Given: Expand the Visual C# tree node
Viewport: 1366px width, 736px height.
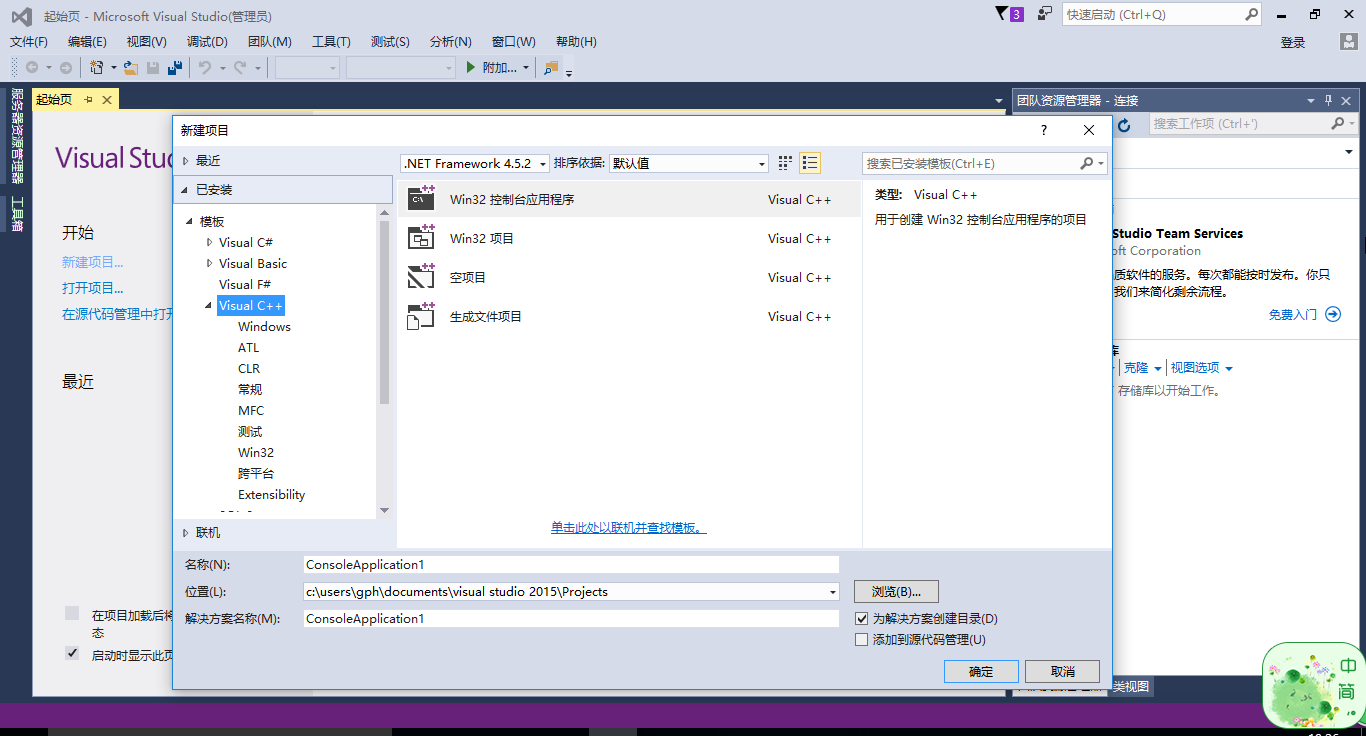Looking at the screenshot, I should click(209, 242).
